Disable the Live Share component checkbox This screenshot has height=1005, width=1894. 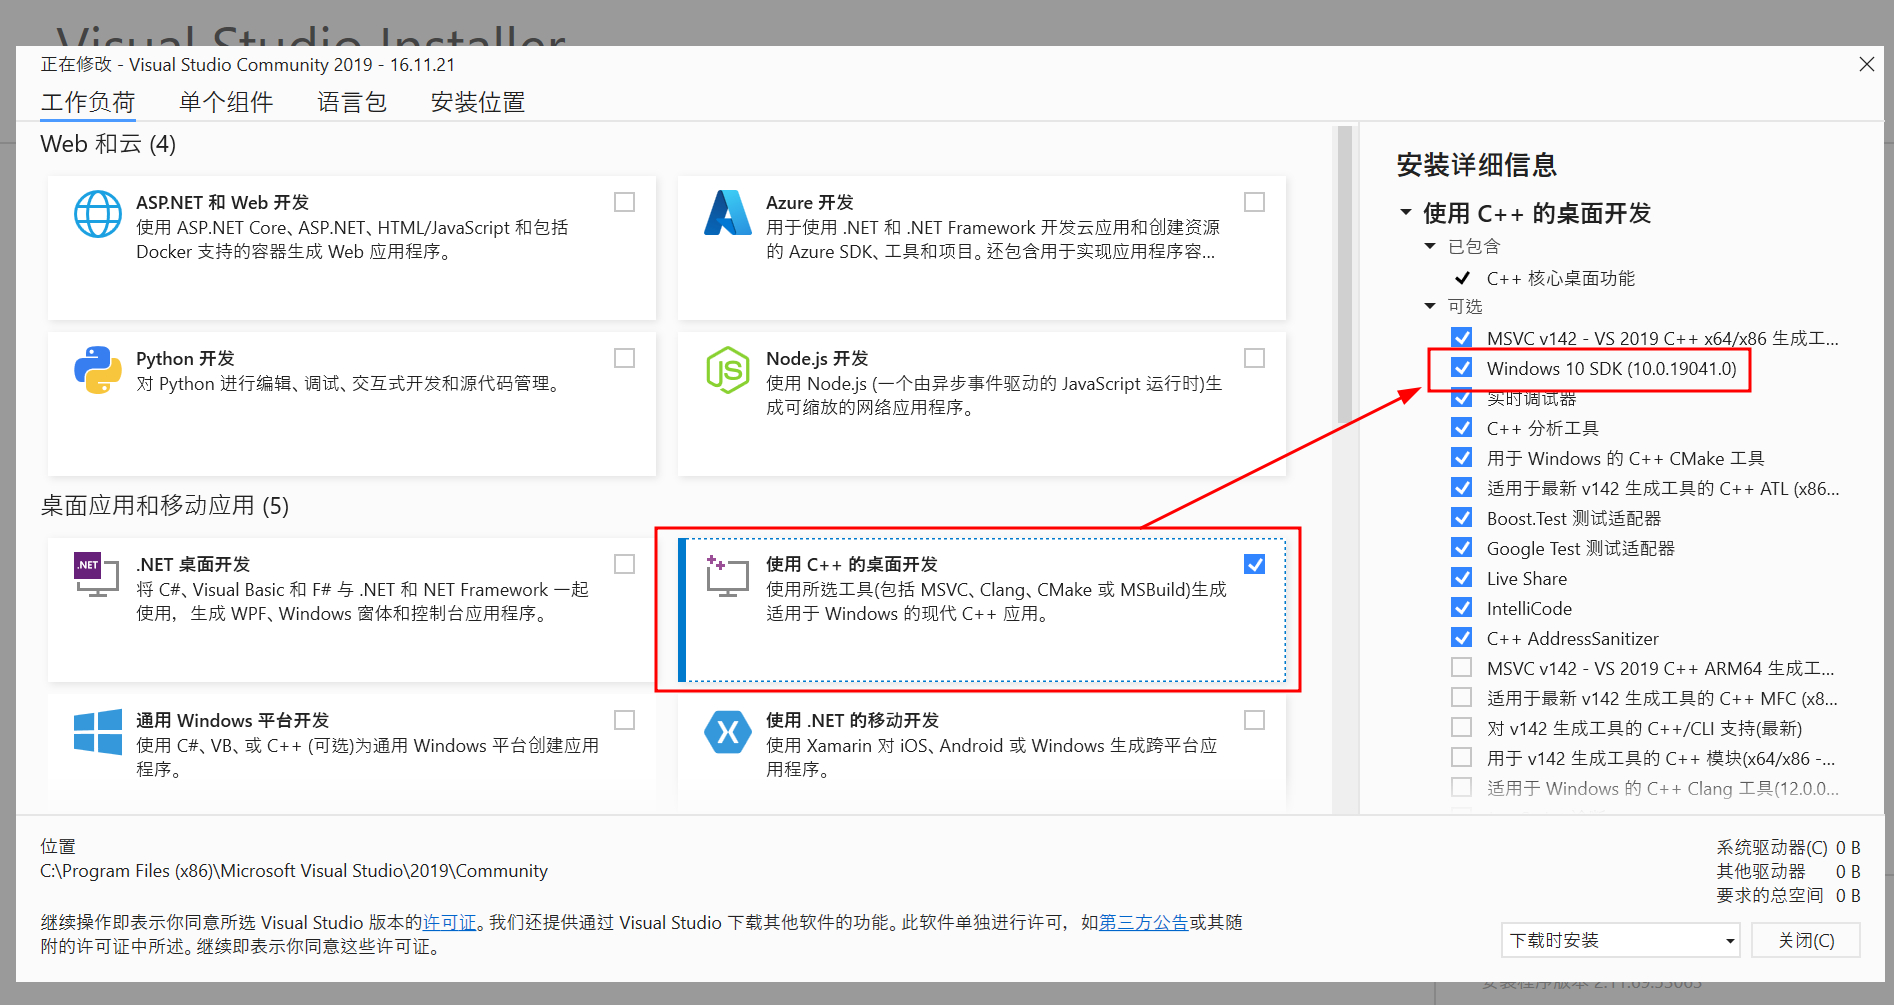1462,578
